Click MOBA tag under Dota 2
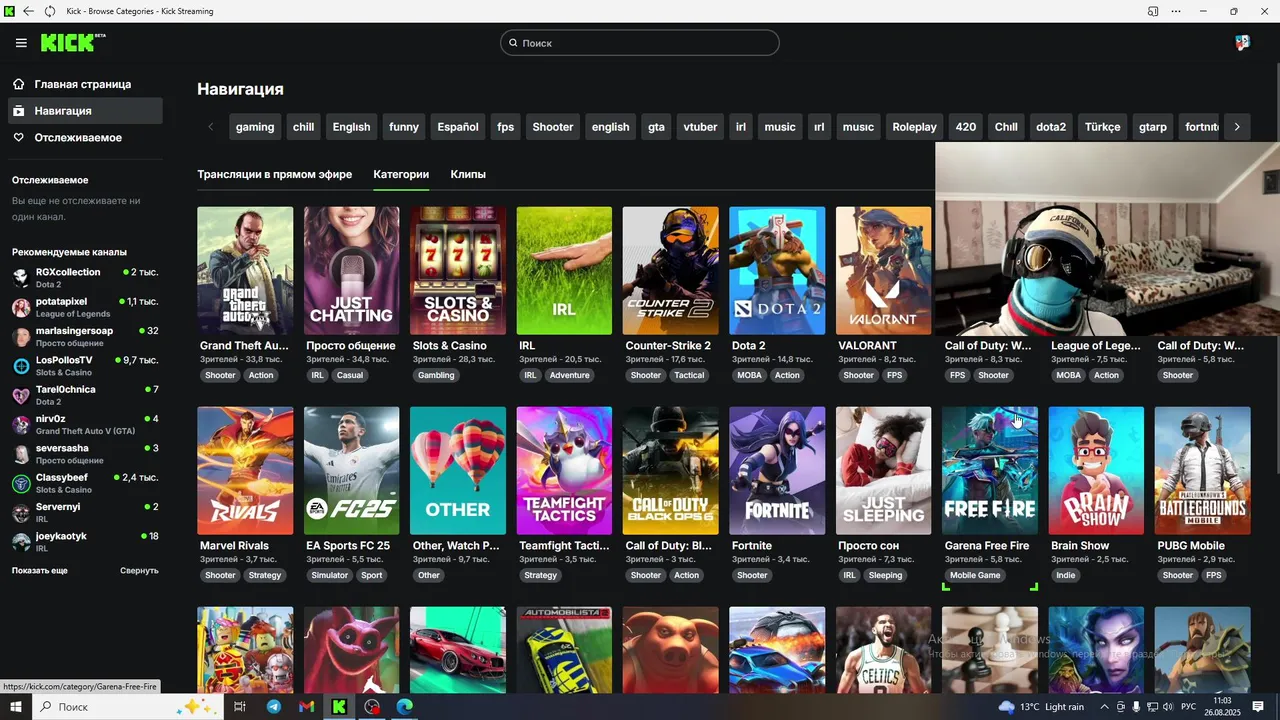The image size is (1280, 720). 748,375
